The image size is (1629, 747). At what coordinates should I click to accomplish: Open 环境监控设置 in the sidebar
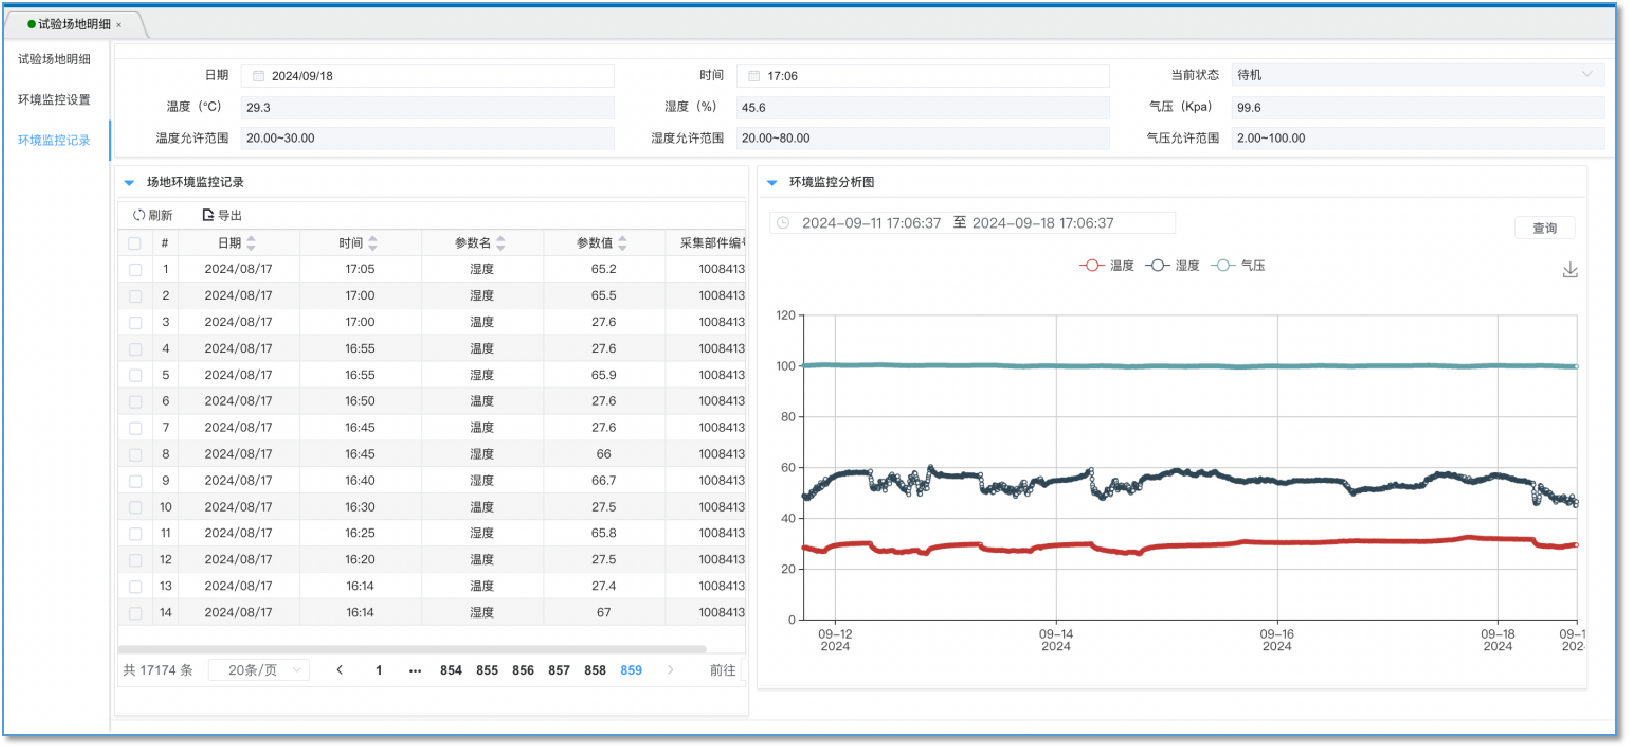click(54, 100)
